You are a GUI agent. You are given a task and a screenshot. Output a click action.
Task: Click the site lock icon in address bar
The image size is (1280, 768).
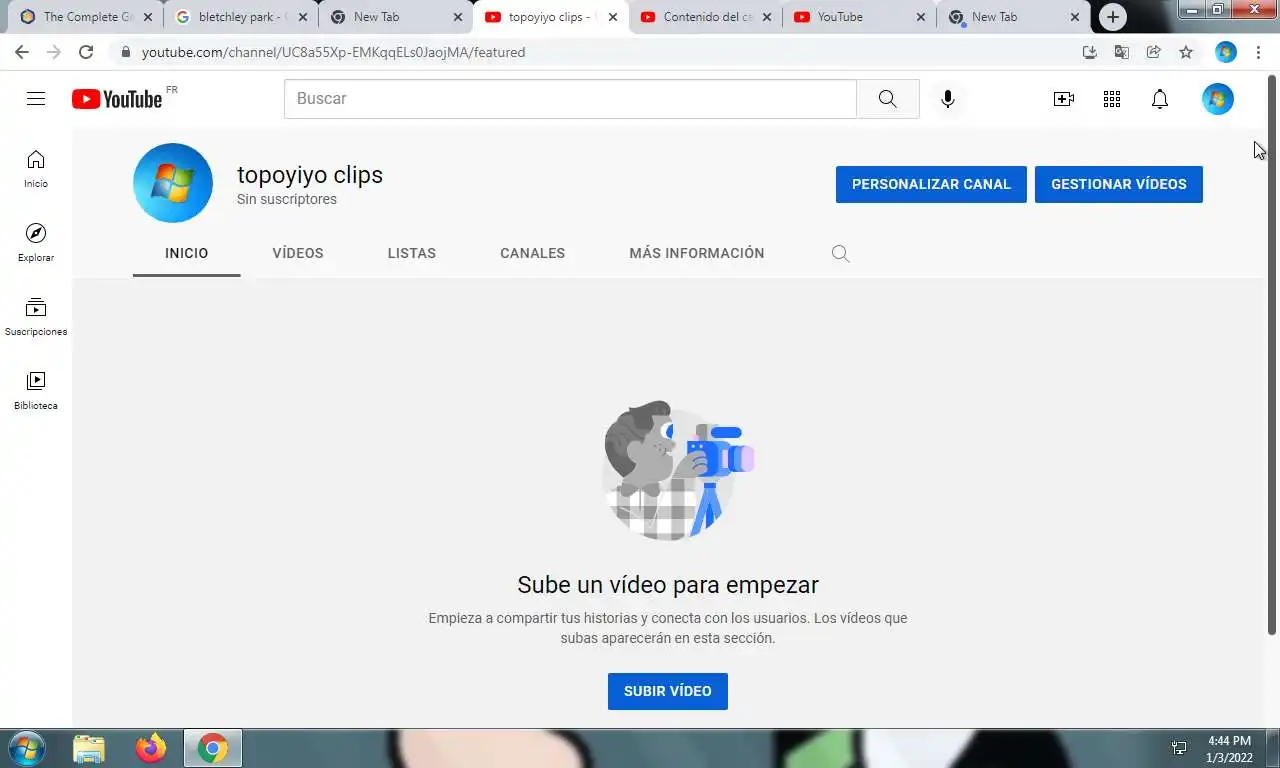coord(125,52)
